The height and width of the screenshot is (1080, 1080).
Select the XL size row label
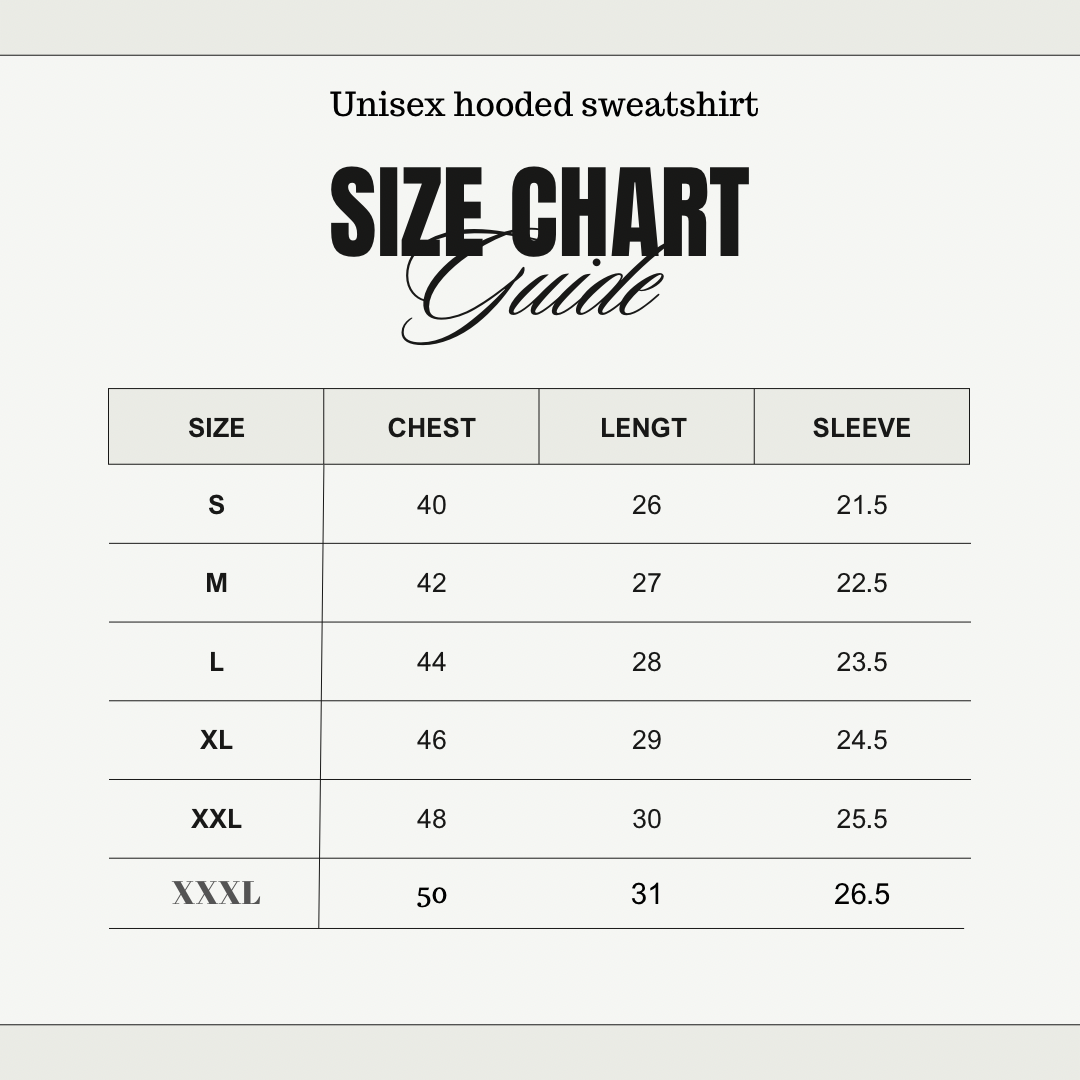coord(216,740)
